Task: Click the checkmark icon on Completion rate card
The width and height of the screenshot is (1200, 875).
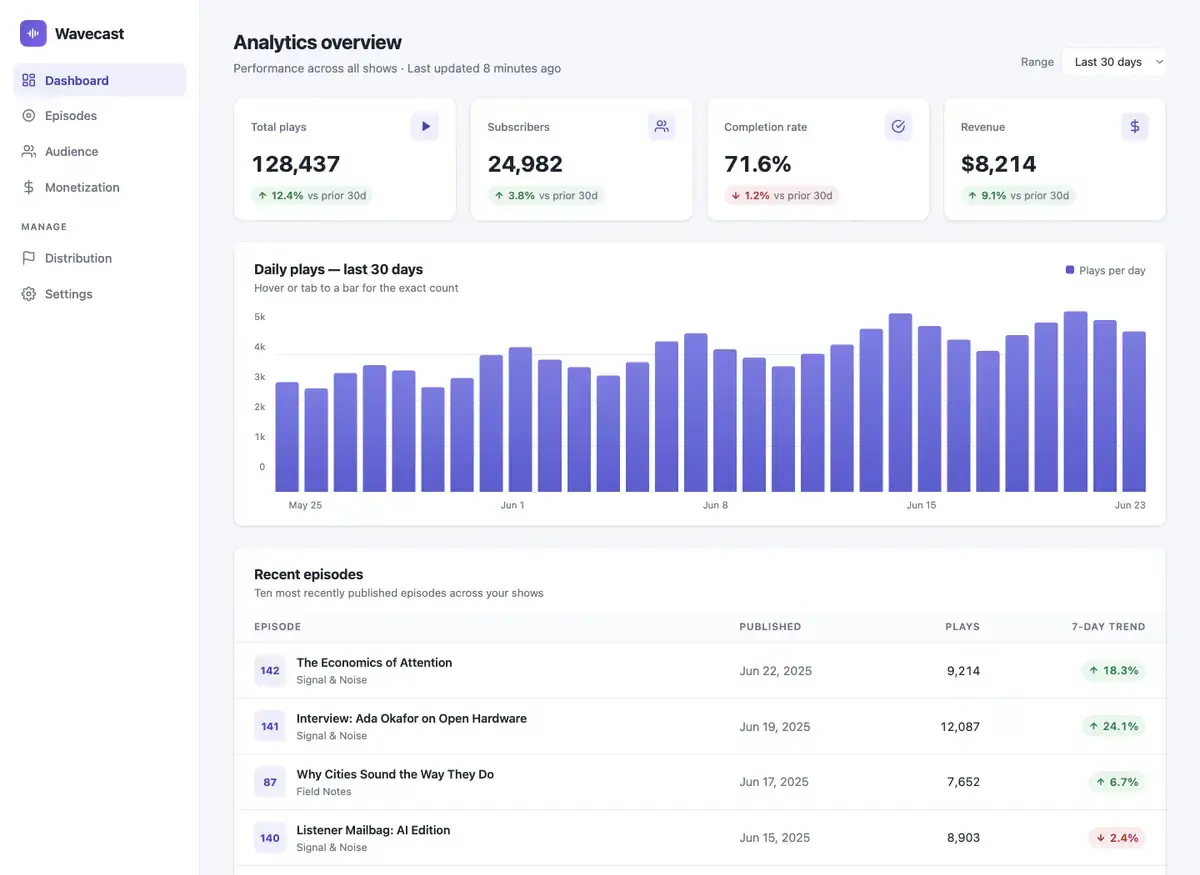Action: click(x=898, y=127)
